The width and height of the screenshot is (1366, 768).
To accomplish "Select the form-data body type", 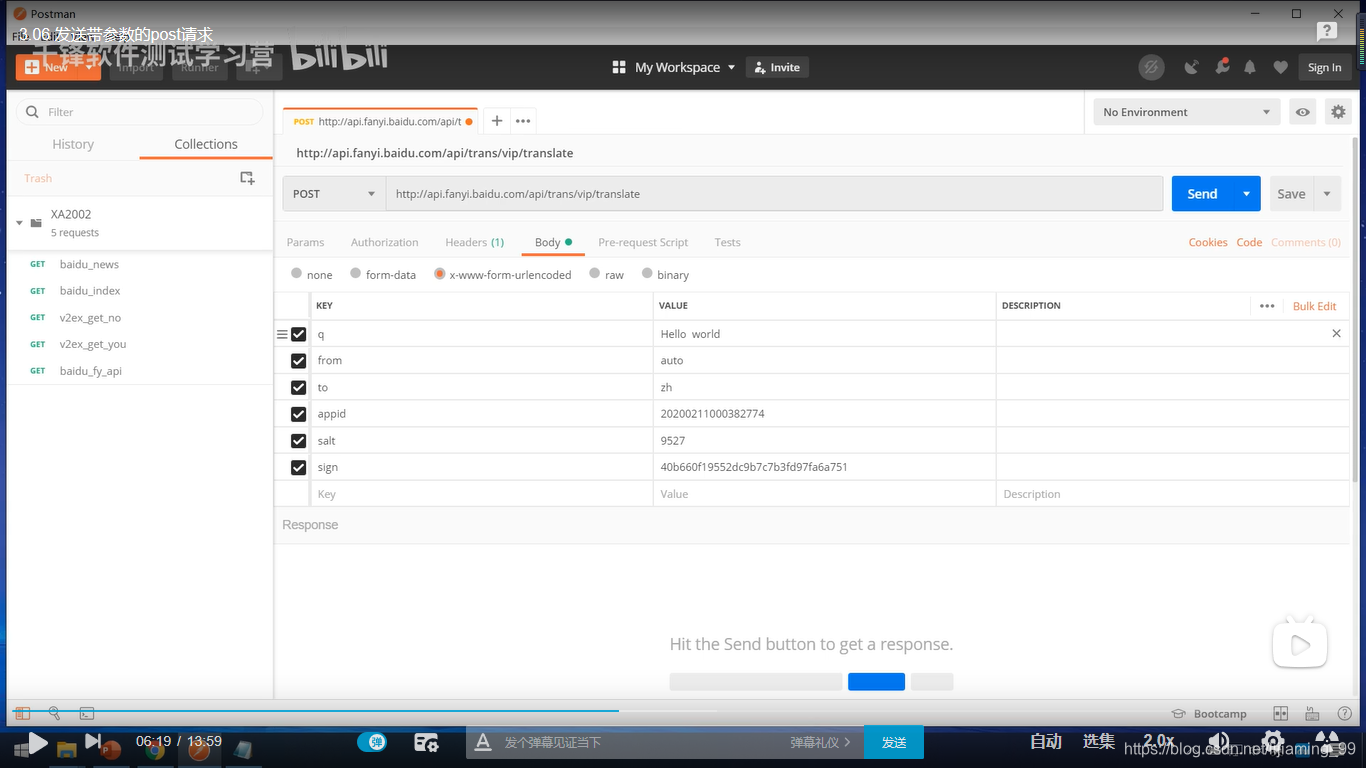I will [x=355, y=273].
